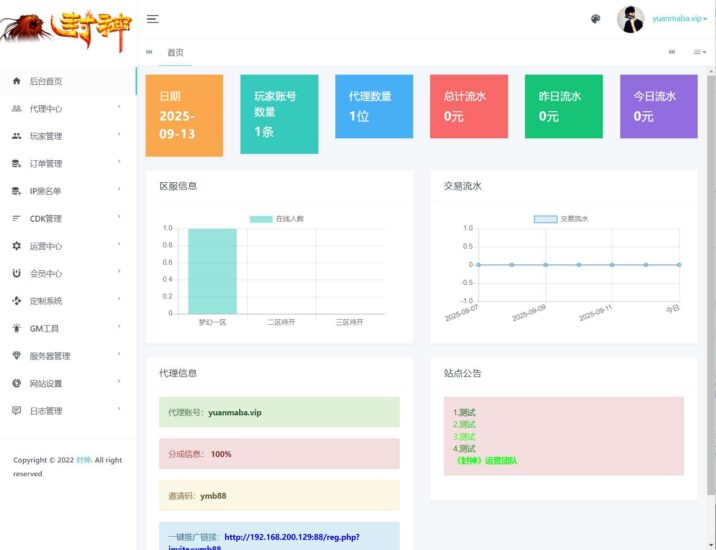Expand 订单管理 with its arrow

click(119, 162)
